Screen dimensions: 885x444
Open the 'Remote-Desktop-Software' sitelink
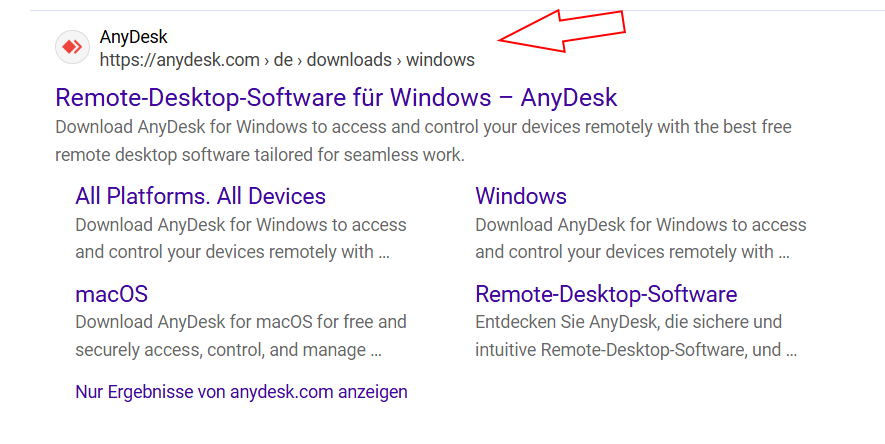click(x=606, y=294)
